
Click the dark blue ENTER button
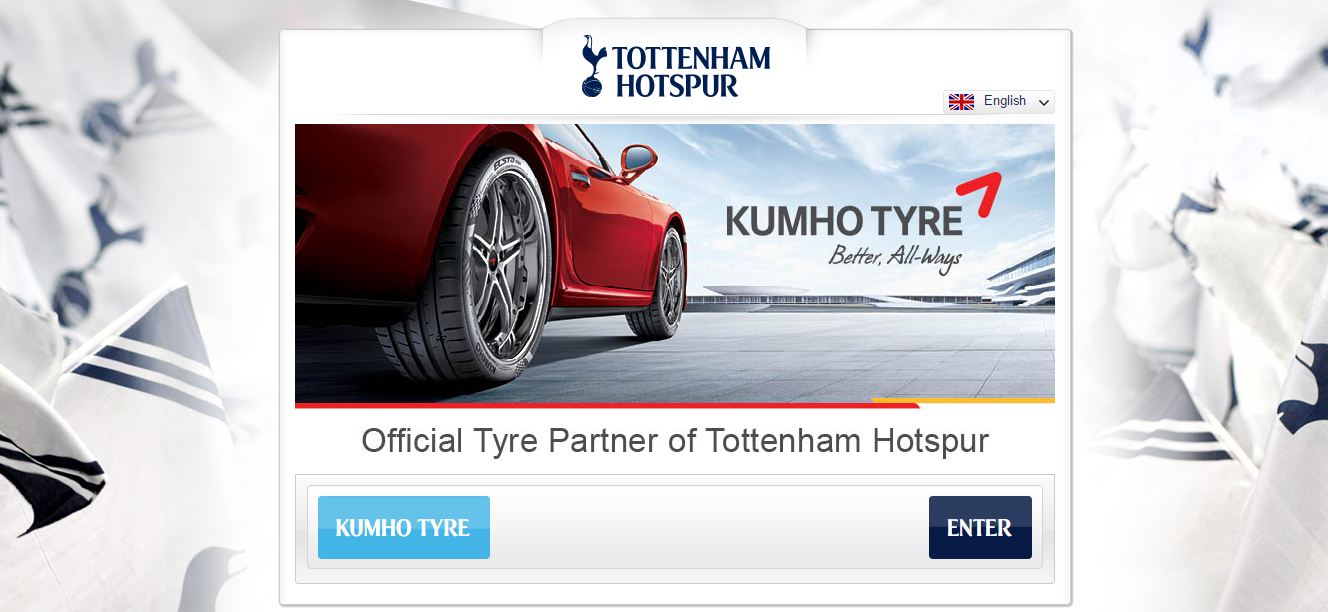[x=980, y=527]
